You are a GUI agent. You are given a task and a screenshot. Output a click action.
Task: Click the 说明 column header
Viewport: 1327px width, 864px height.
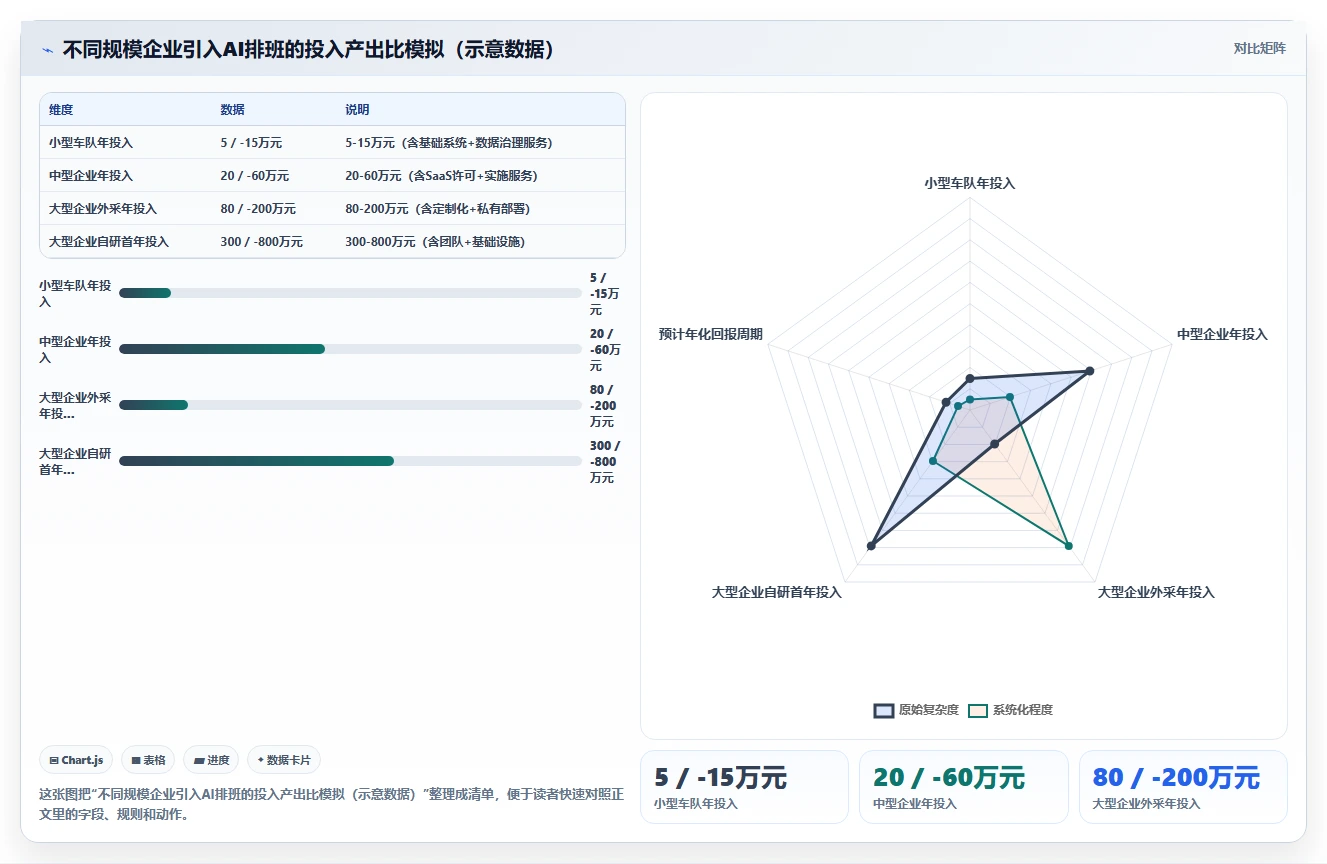point(358,110)
